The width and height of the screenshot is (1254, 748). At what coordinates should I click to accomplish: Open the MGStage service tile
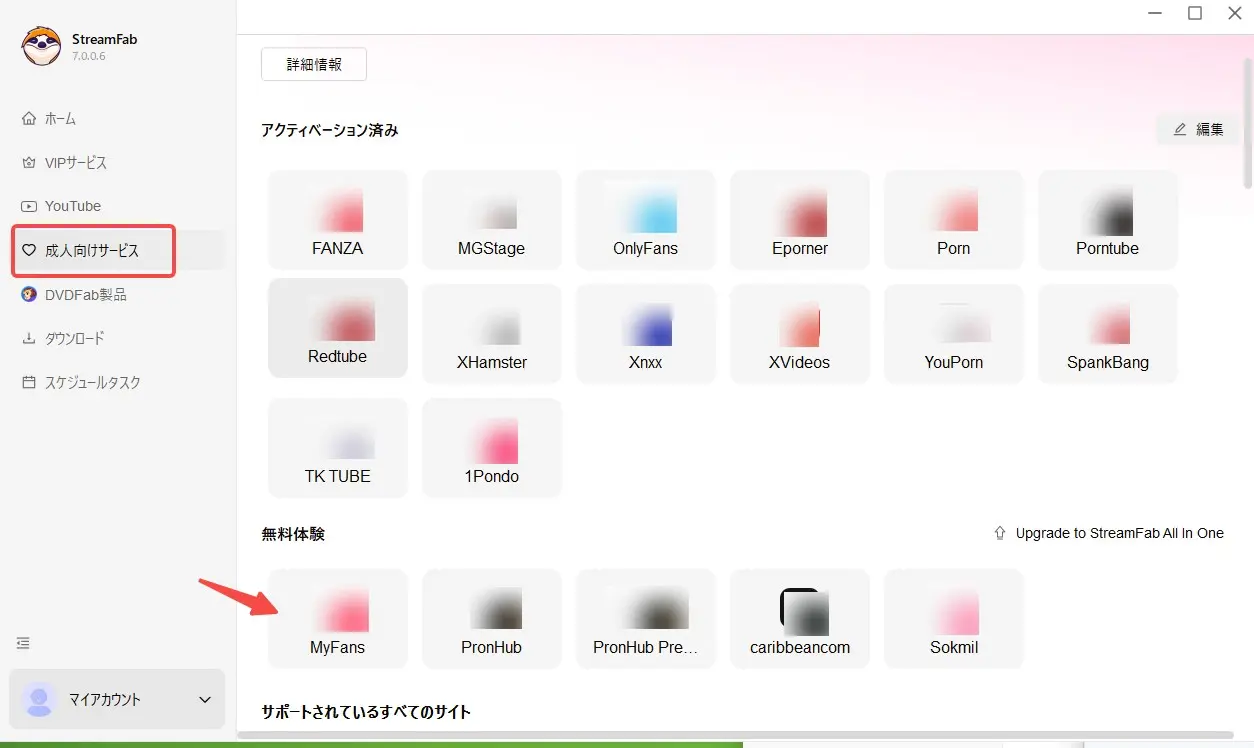[x=492, y=220]
